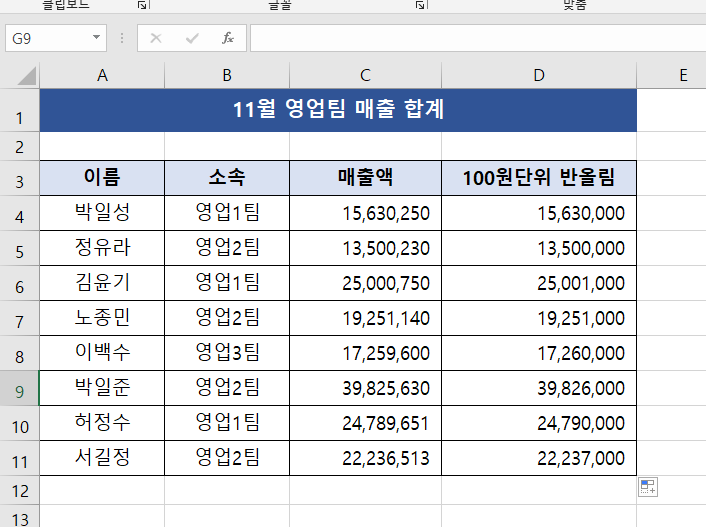Select the cell 김윤기
This screenshot has height=527, width=706.
[x=102, y=283]
